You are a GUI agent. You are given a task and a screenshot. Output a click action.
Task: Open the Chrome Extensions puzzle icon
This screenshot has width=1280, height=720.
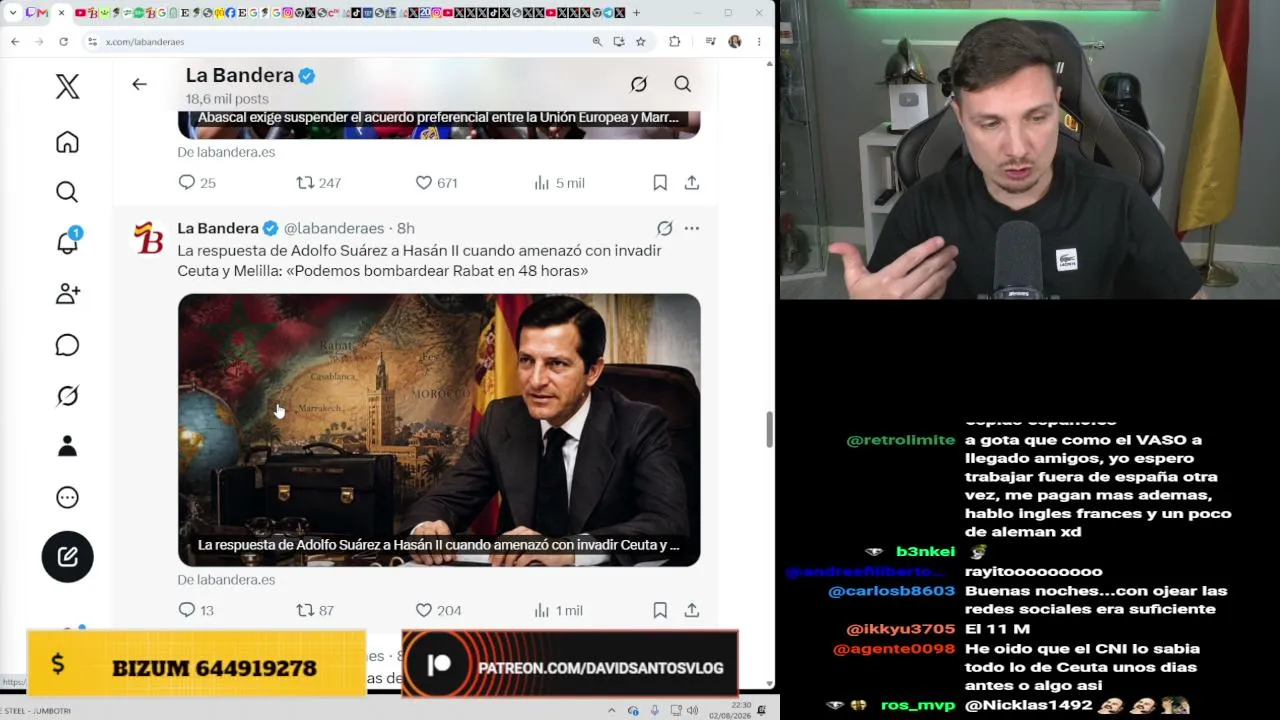(x=674, y=41)
